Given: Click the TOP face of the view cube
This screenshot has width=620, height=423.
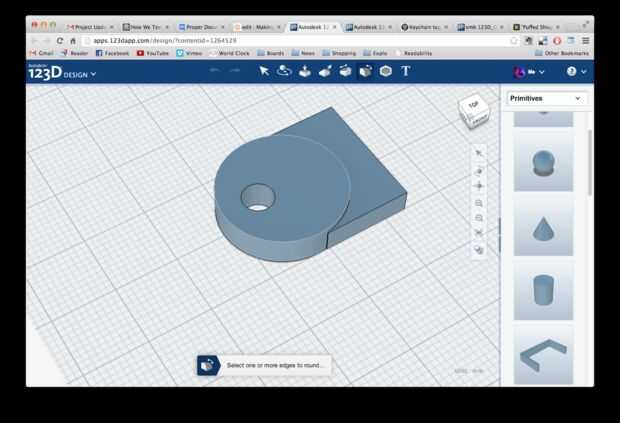Looking at the screenshot, I should point(473,105).
